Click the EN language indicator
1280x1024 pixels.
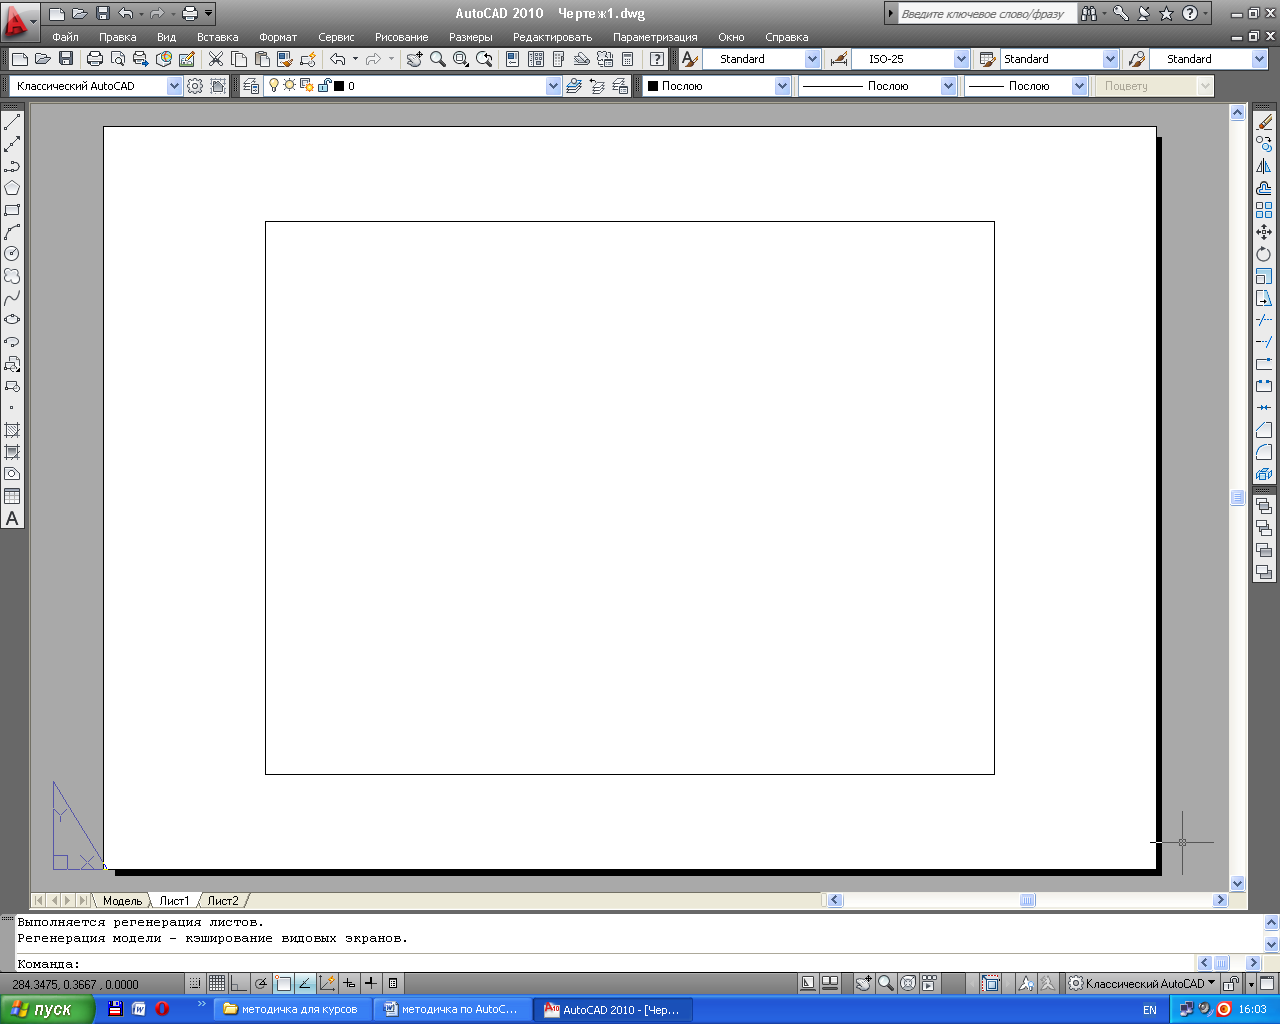pos(1150,1010)
